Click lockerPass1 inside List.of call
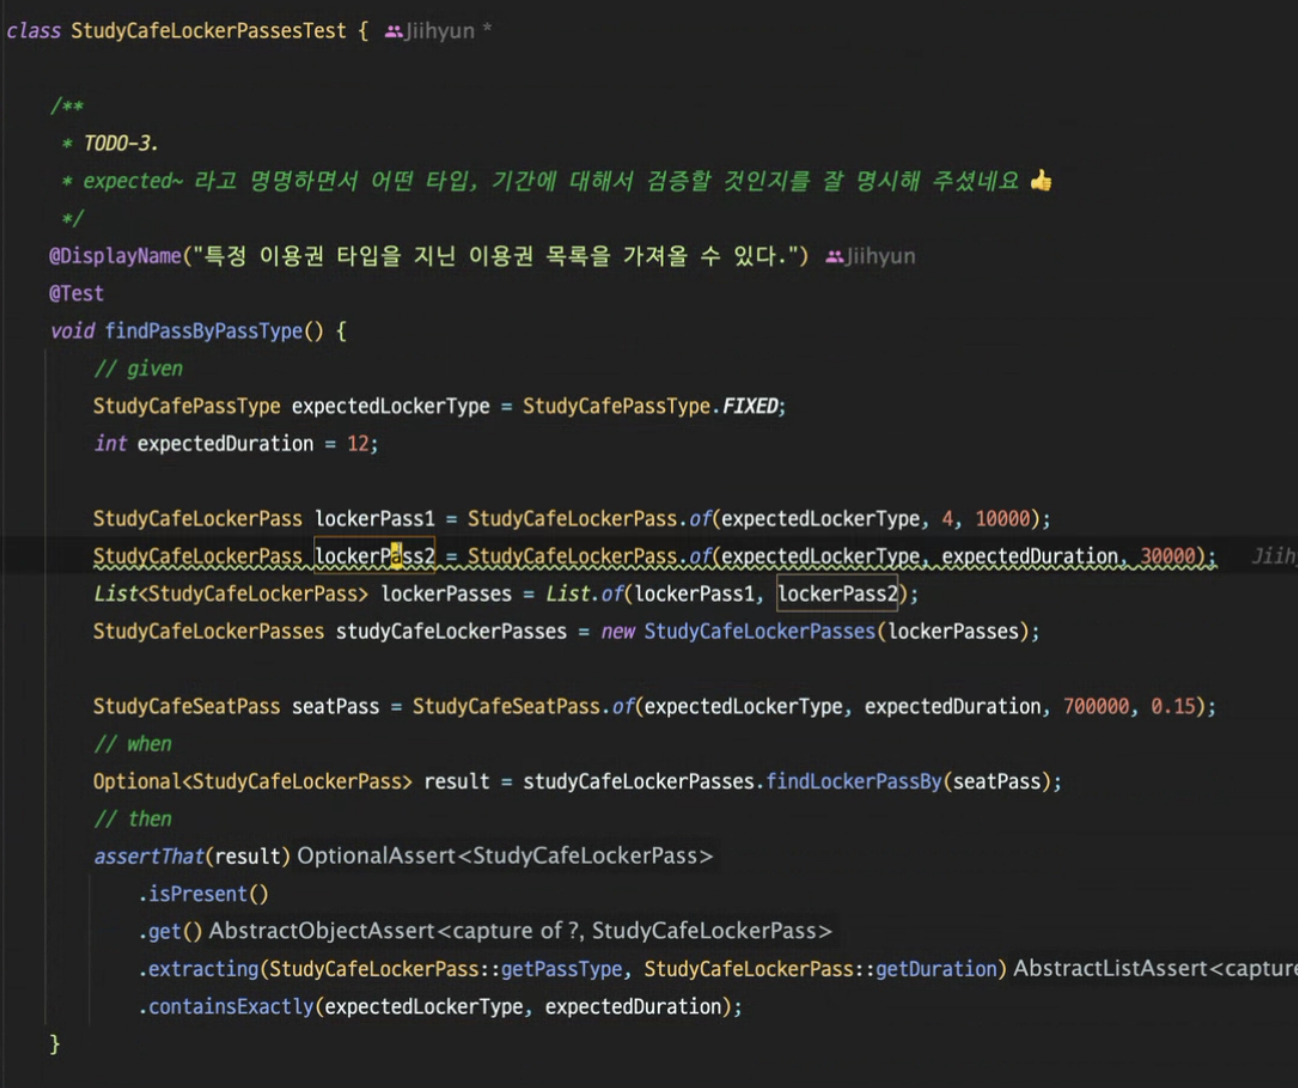Screen dimensions: 1298x1088 click(695, 594)
